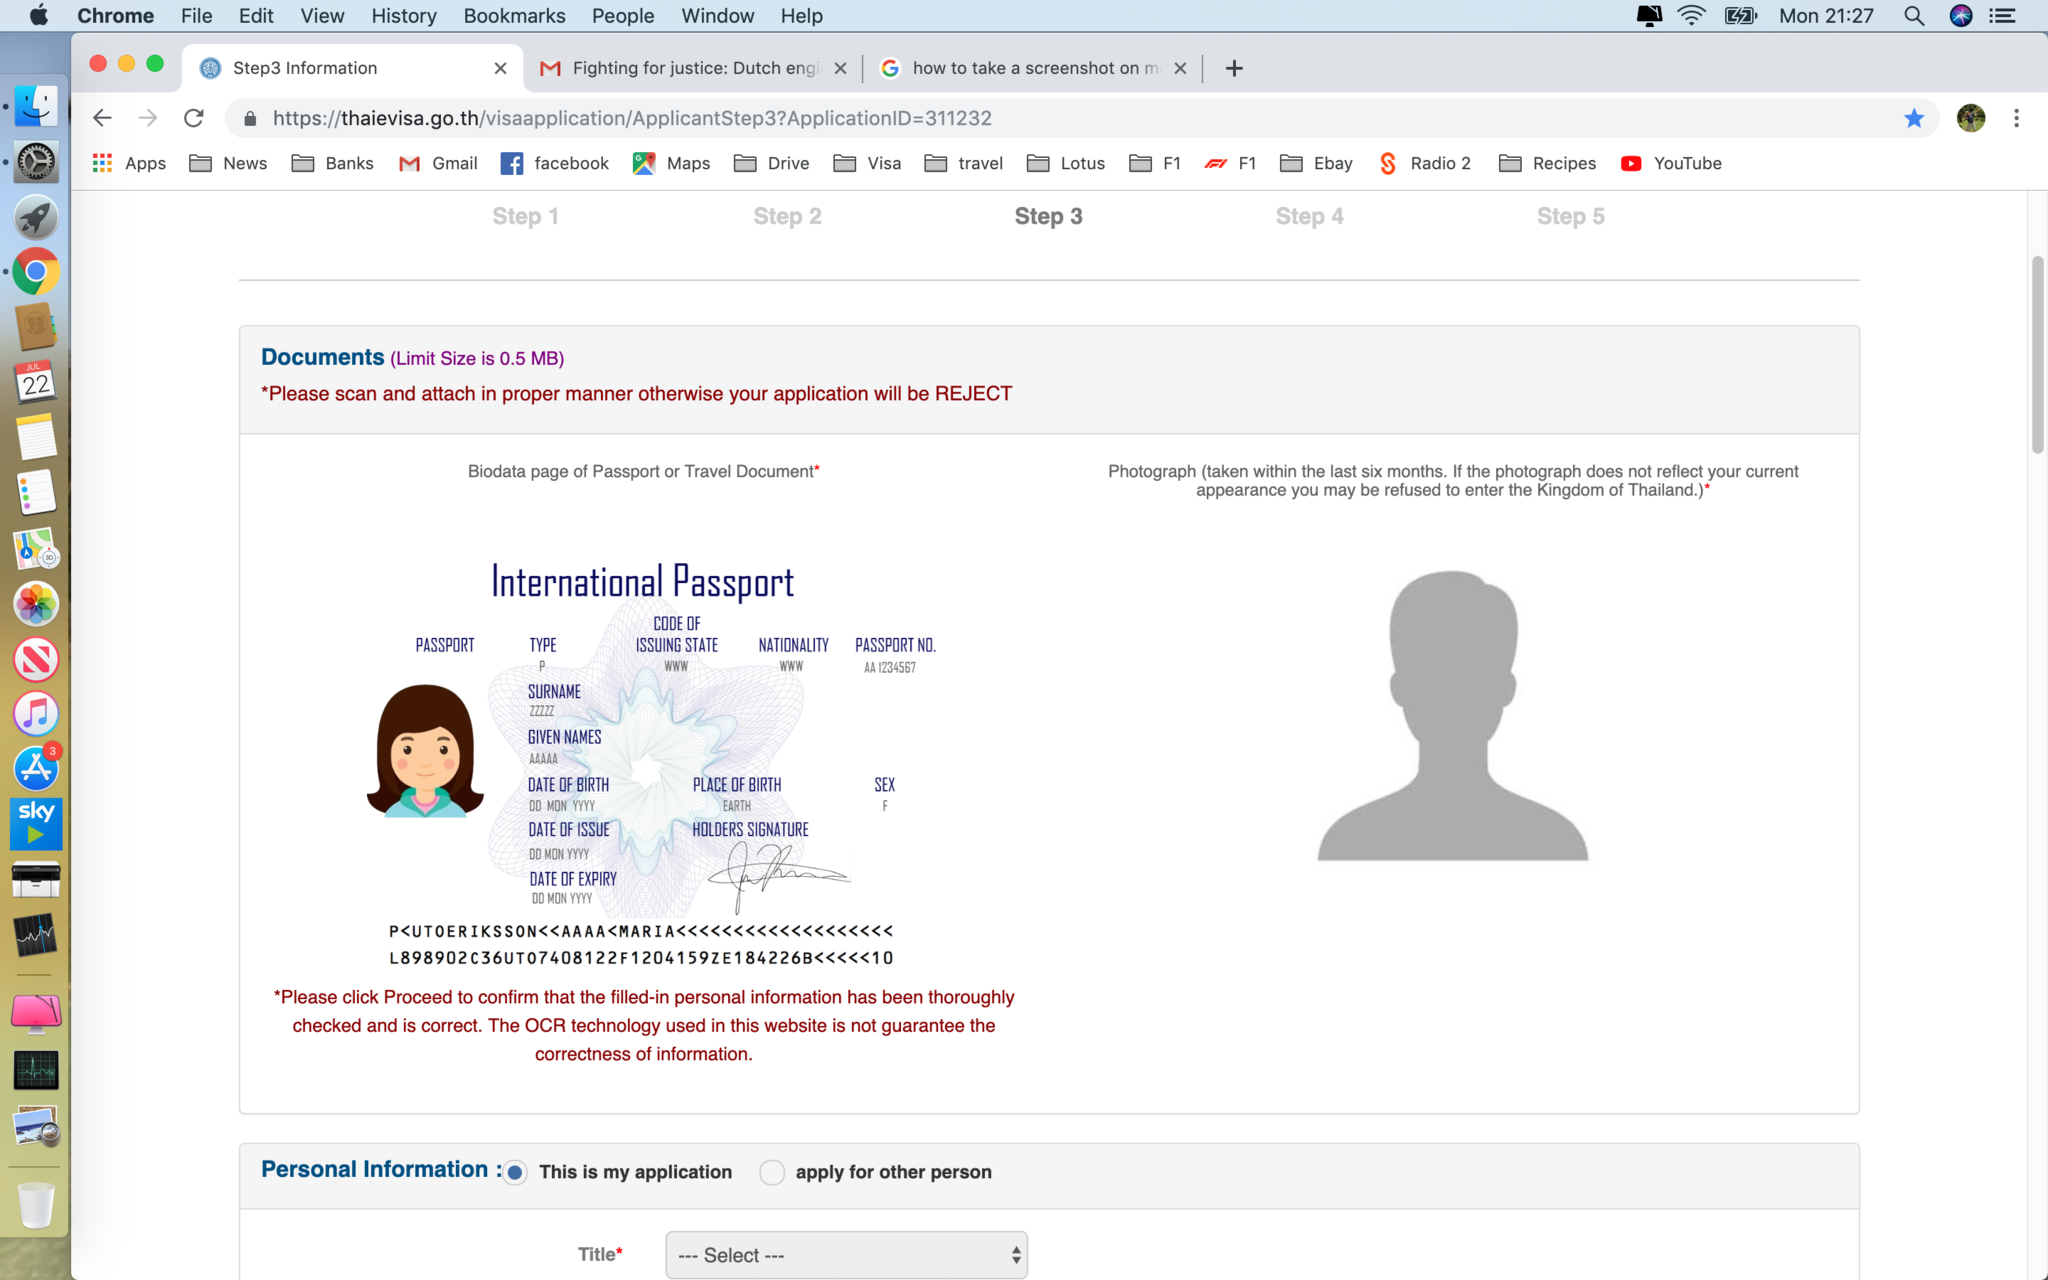Click the Wi-Fi status icon

coord(1691,16)
